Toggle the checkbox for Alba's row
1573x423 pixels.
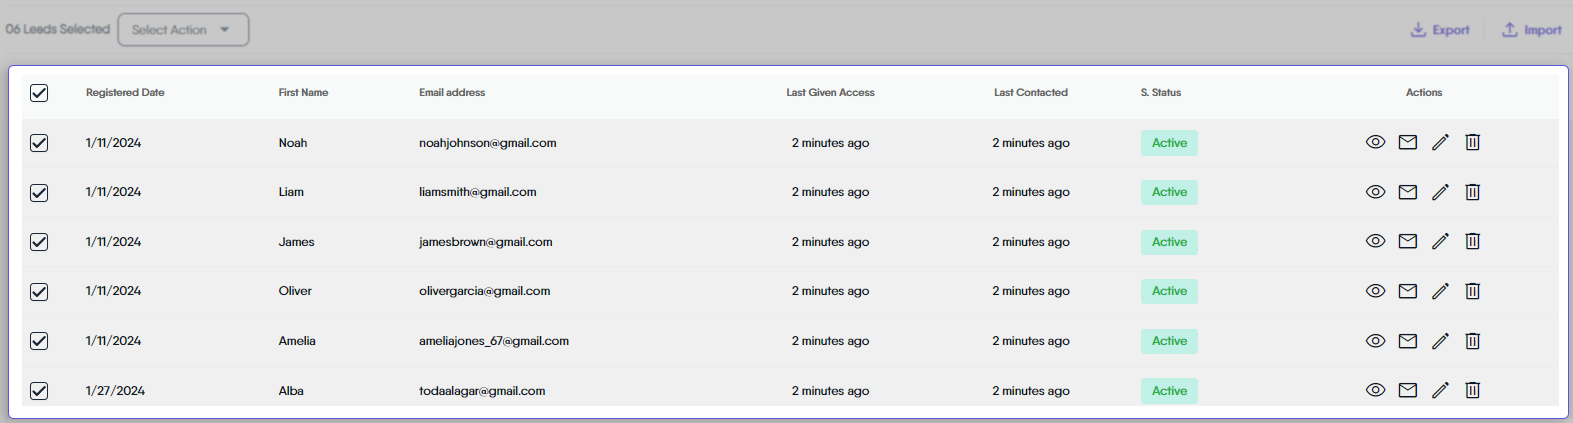(x=39, y=391)
